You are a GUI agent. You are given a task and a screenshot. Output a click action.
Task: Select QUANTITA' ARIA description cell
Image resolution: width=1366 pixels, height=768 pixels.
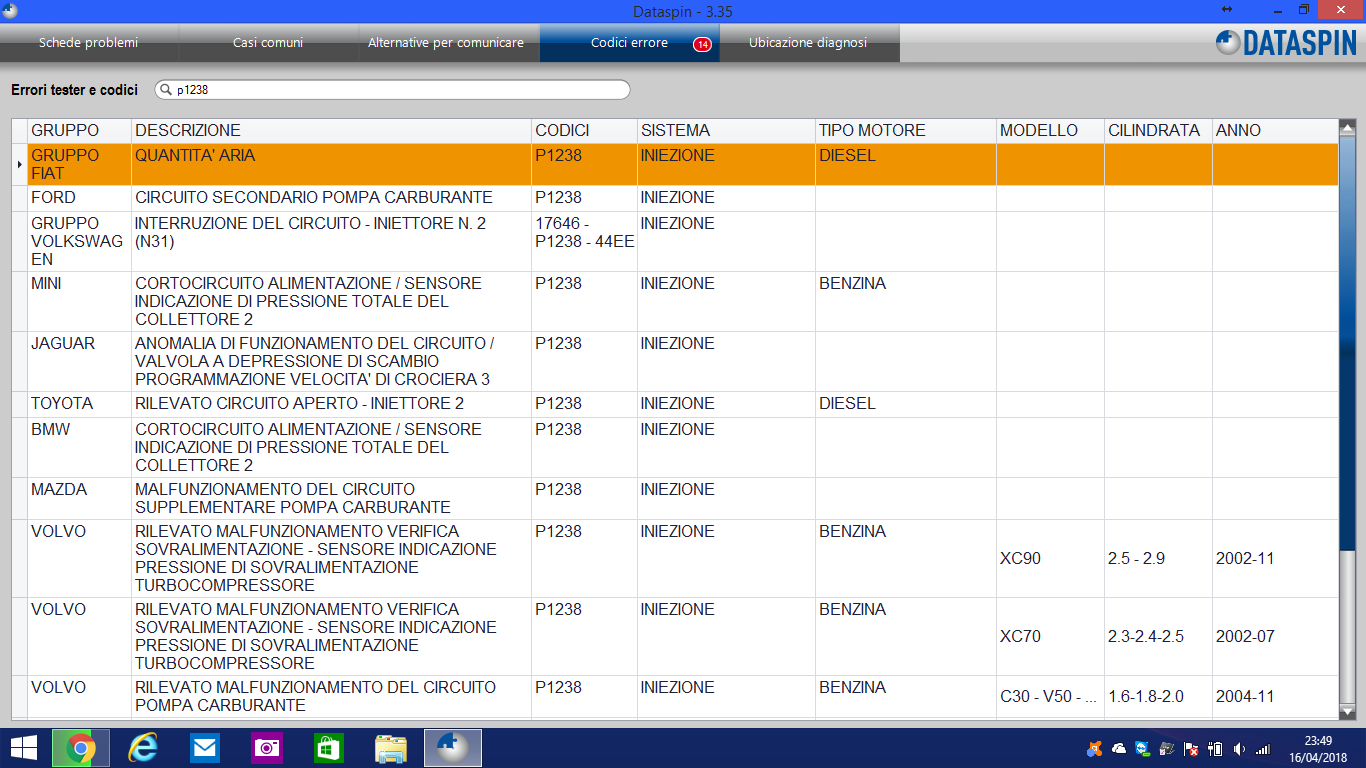point(331,164)
